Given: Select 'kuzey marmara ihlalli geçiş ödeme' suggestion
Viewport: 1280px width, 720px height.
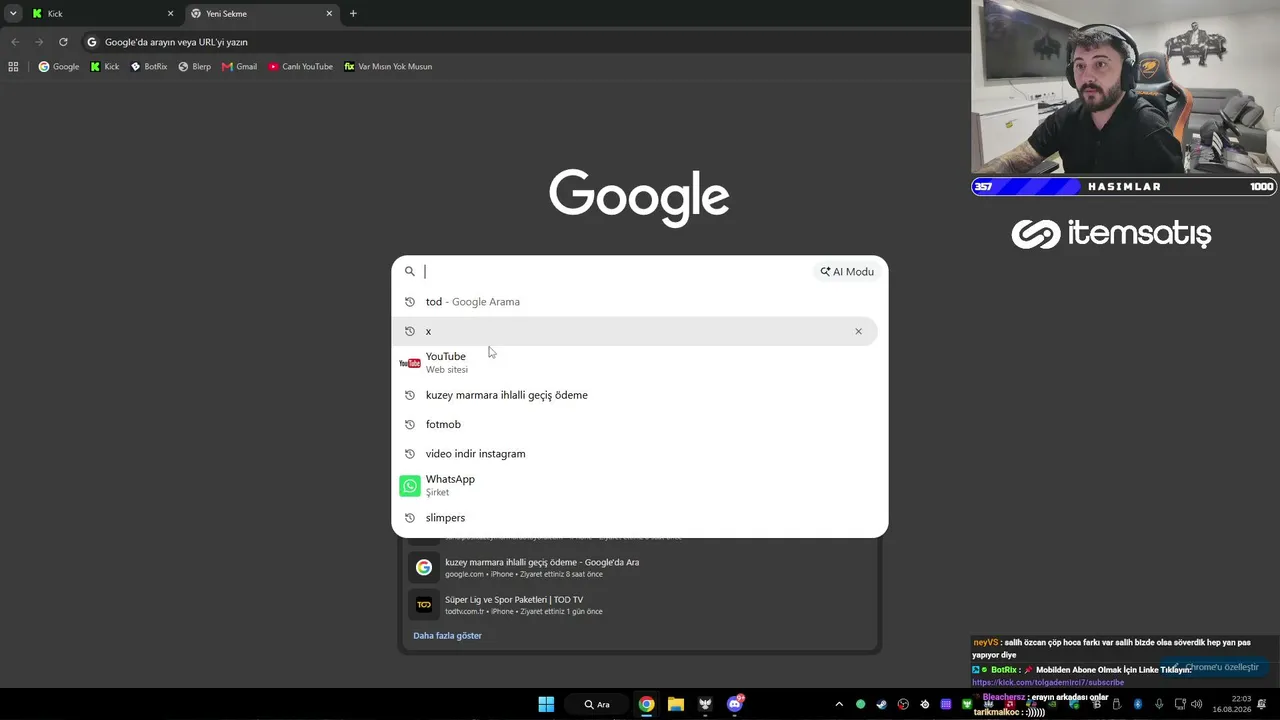Looking at the screenshot, I should point(635,395).
